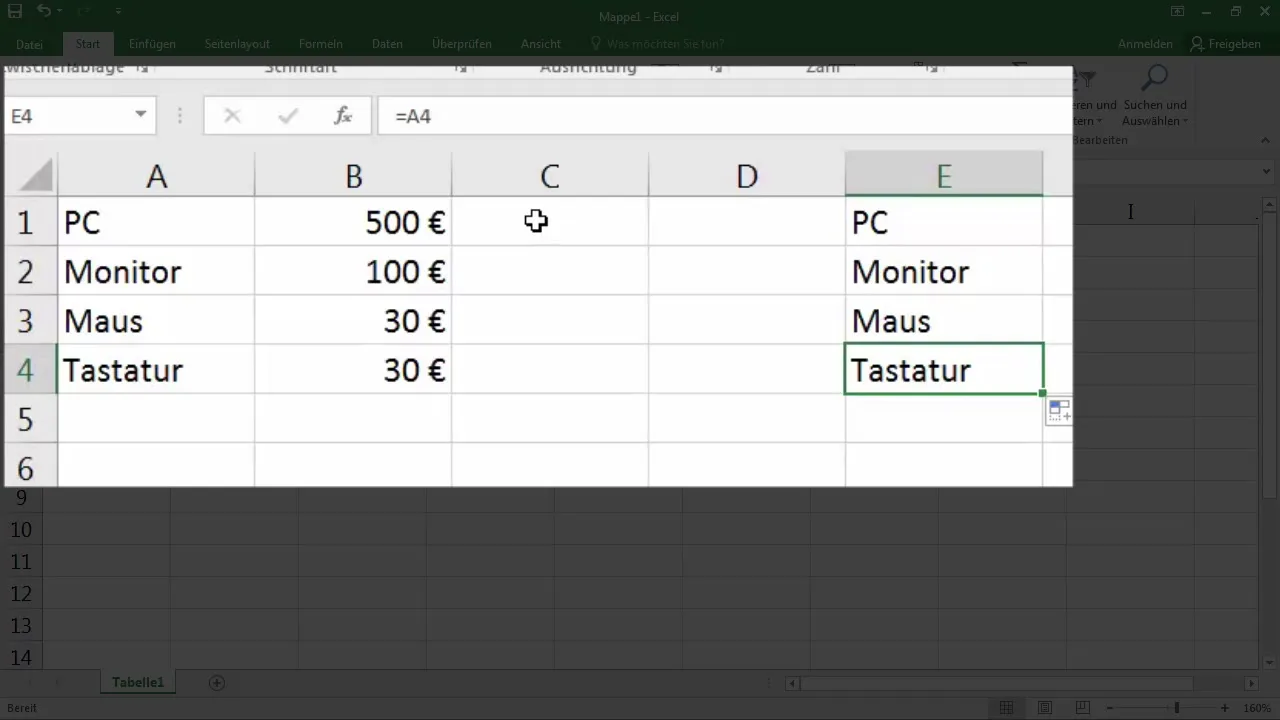The height and width of the screenshot is (720, 1280).
Task: Click the vertical scrollbar down arrow
Action: click(1271, 661)
